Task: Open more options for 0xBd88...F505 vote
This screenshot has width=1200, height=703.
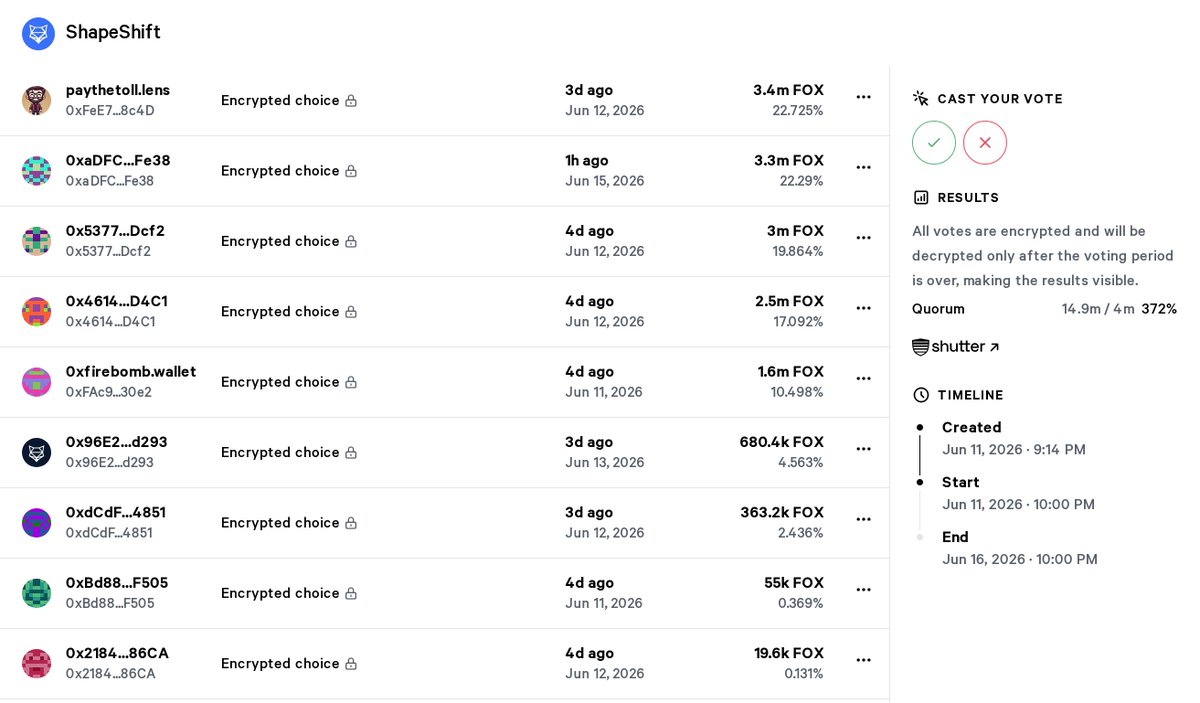Action: pos(864,589)
